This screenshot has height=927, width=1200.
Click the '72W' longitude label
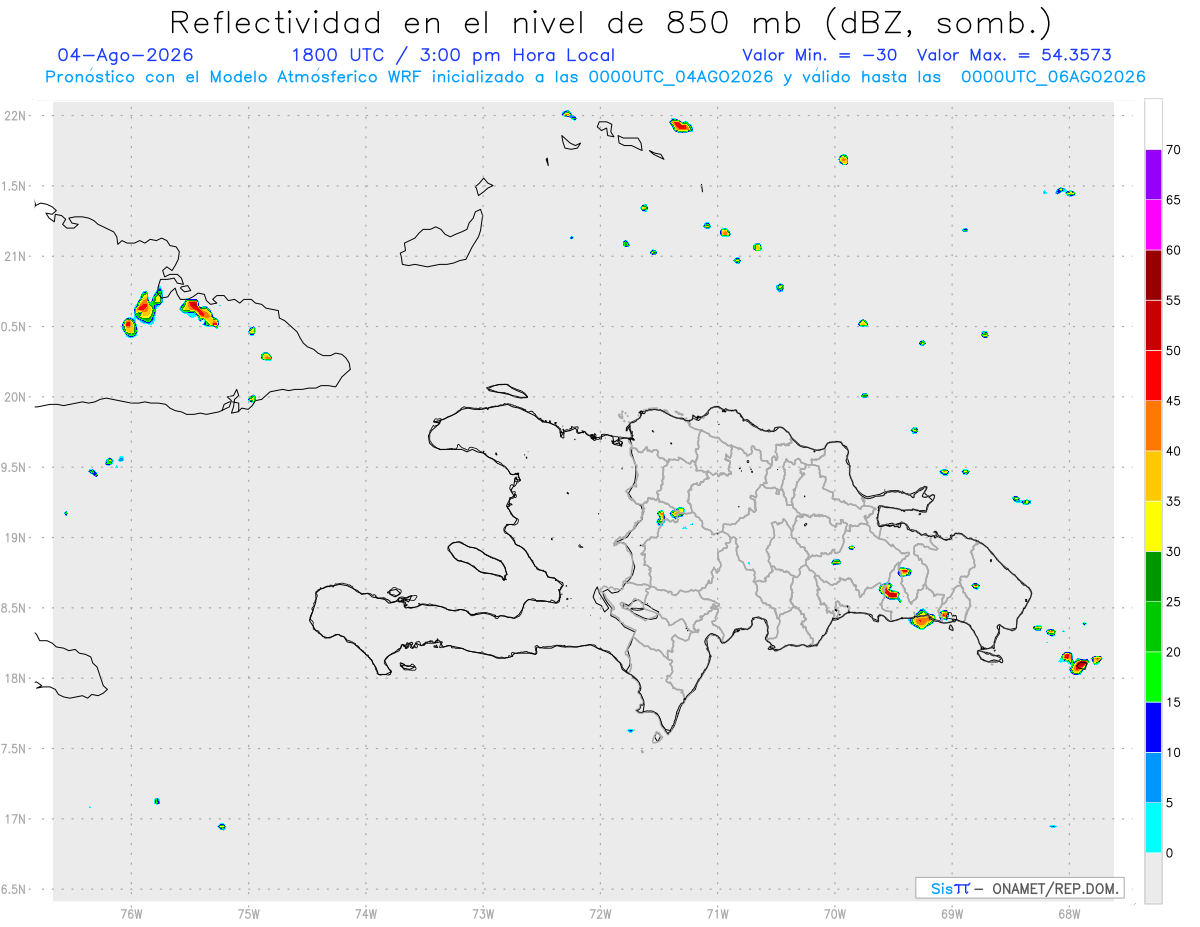600,914
